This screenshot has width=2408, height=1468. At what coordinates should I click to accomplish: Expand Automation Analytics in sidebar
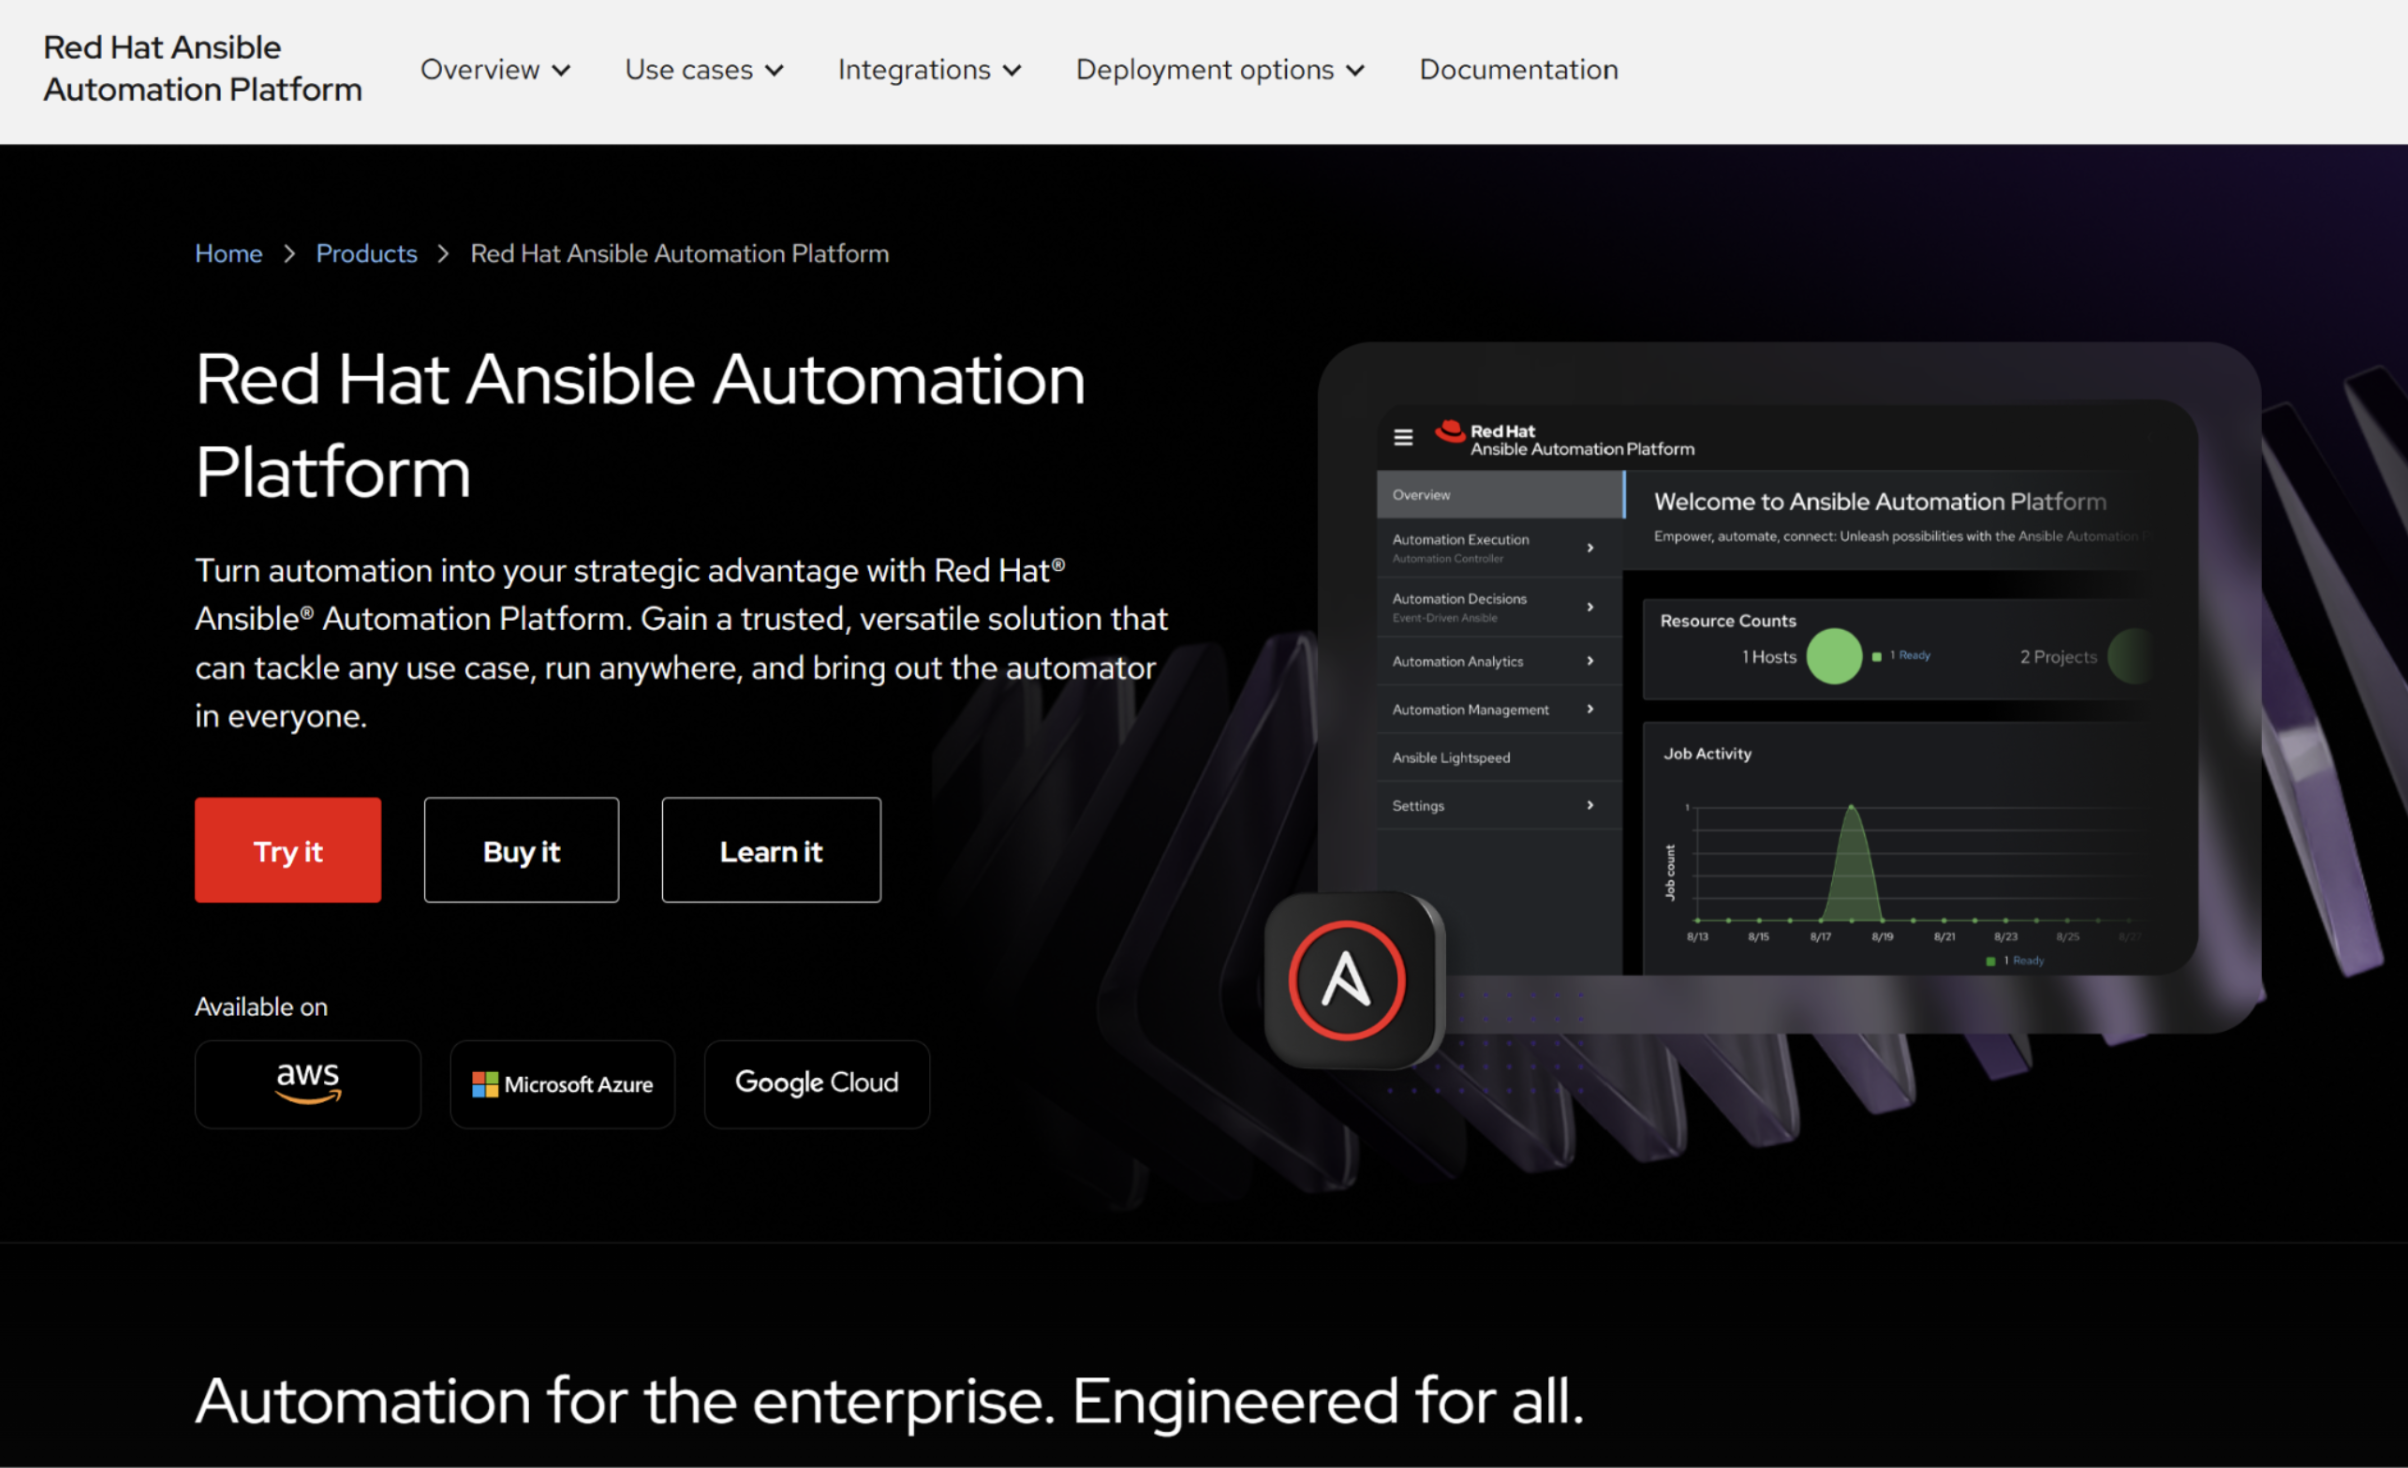click(x=1500, y=661)
